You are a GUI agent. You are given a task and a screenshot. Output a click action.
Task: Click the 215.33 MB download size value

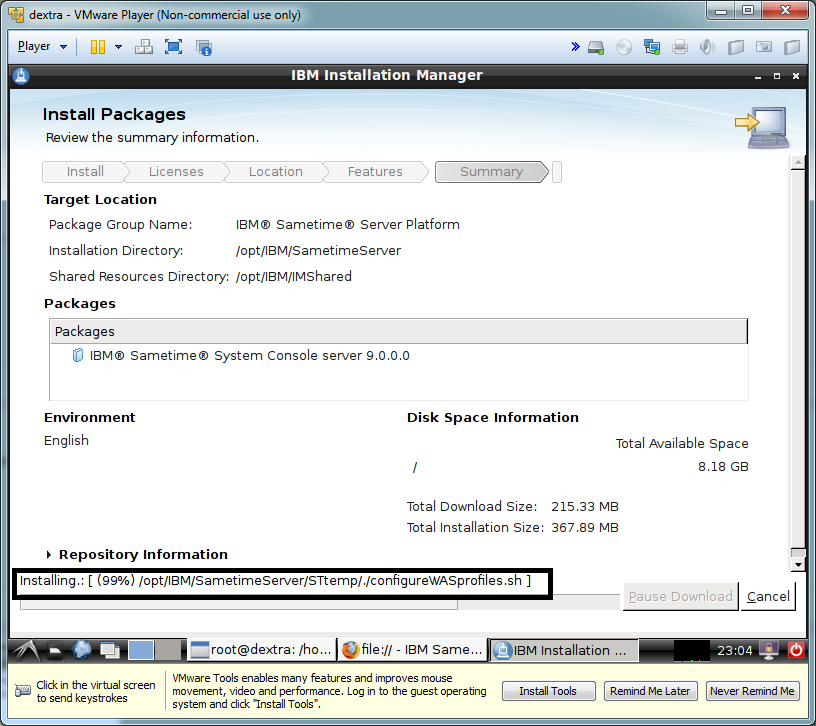click(584, 507)
